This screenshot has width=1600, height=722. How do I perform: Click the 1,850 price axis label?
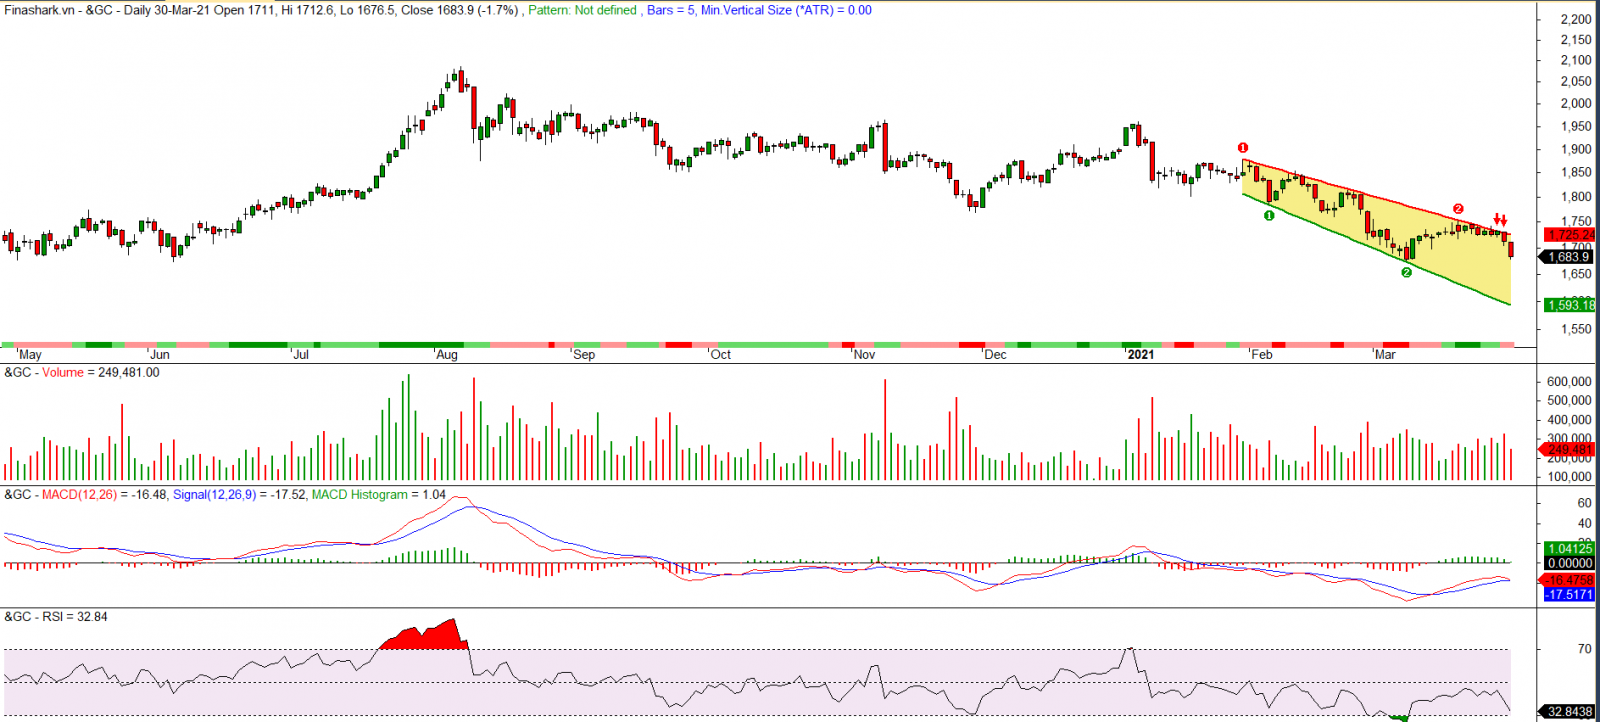(x=1576, y=172)
